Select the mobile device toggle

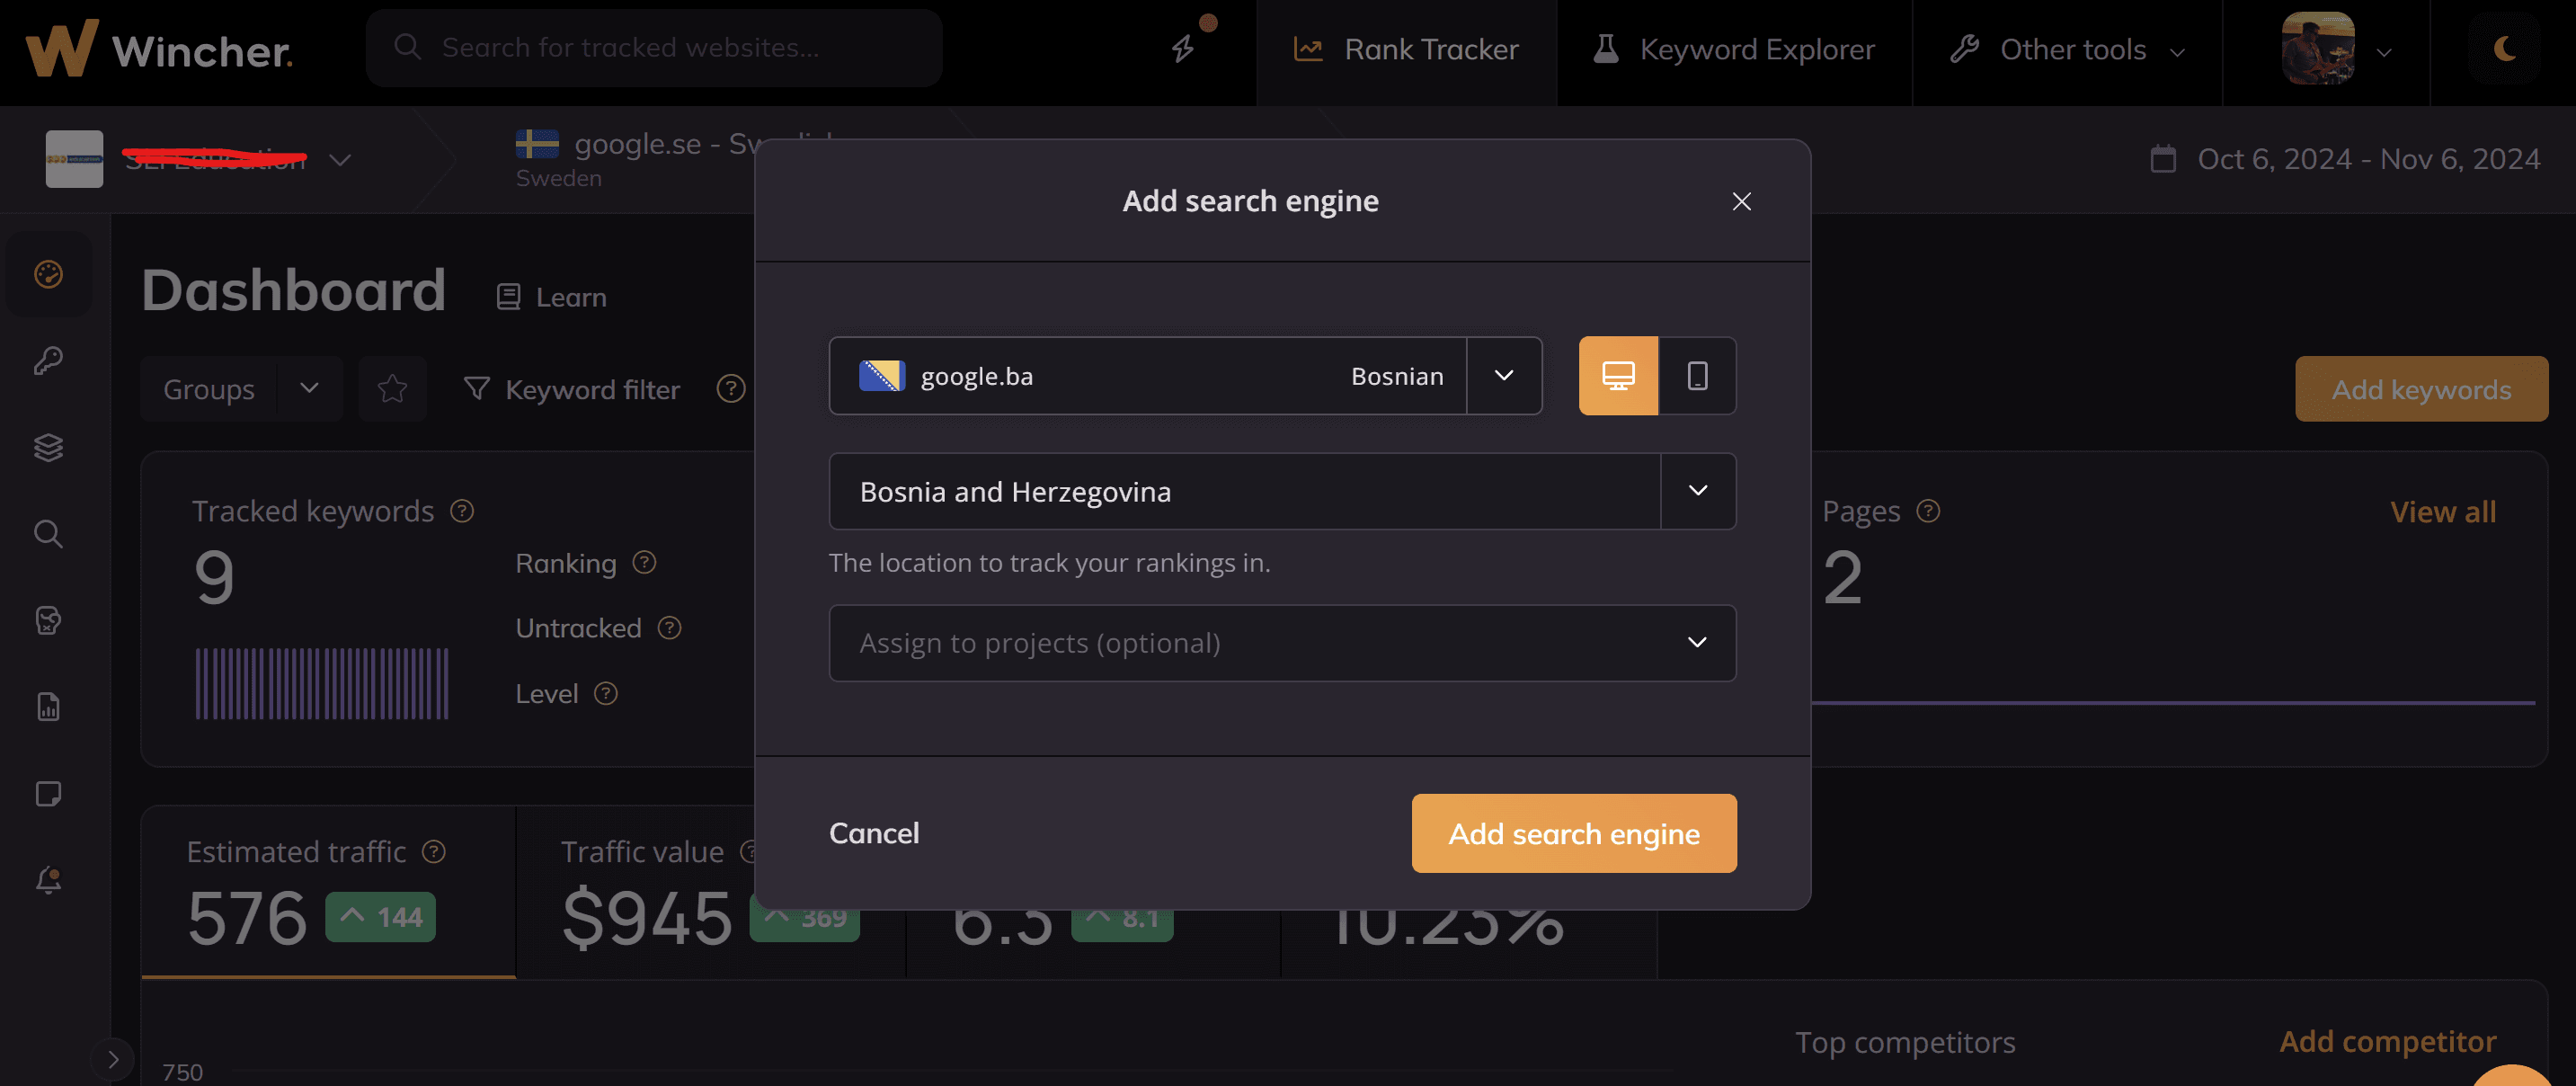1697,376
